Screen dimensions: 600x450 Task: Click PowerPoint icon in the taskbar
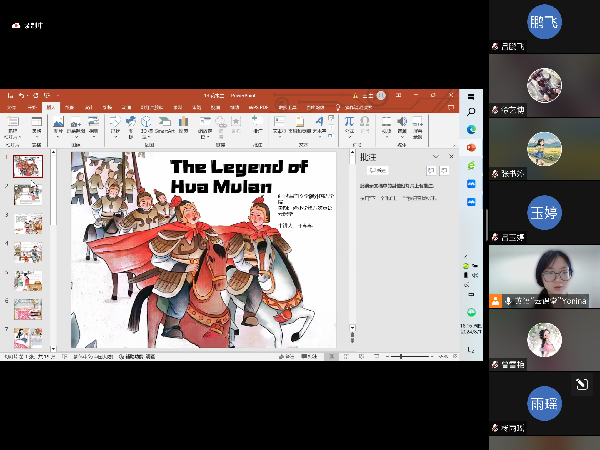(x=471, y=147)
